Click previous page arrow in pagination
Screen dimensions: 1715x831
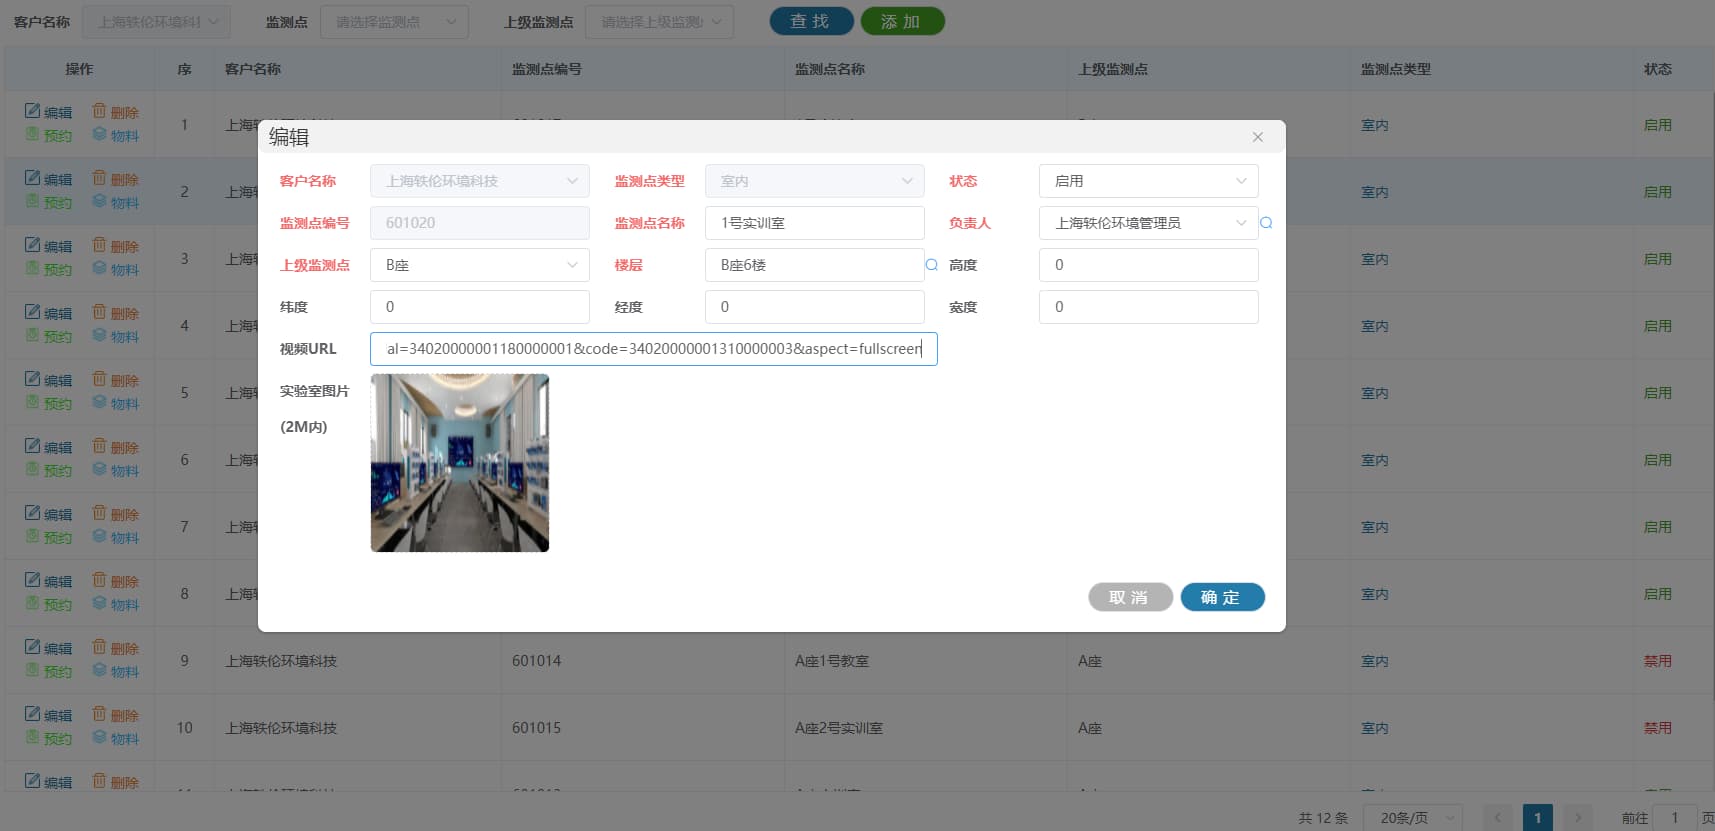click(1498, 818)
